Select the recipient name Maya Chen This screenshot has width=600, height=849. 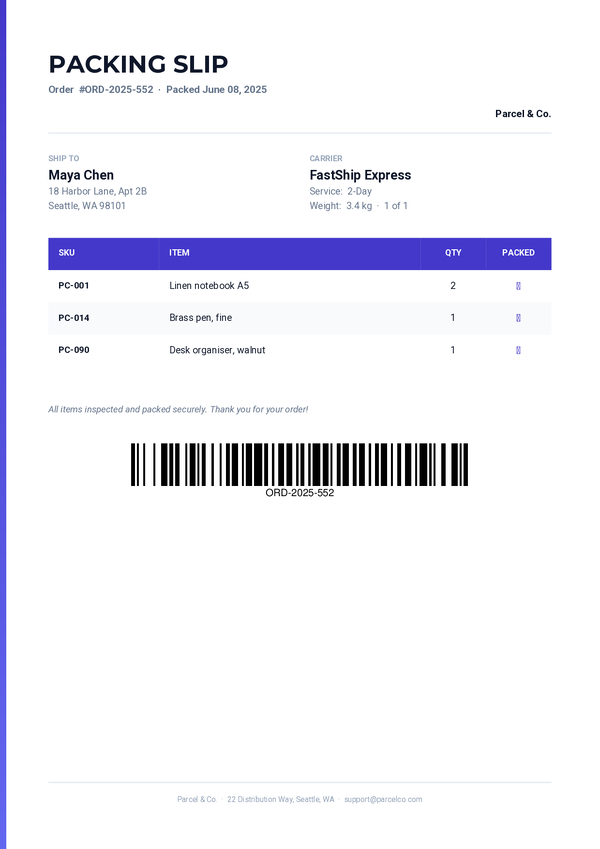point(81,175)
